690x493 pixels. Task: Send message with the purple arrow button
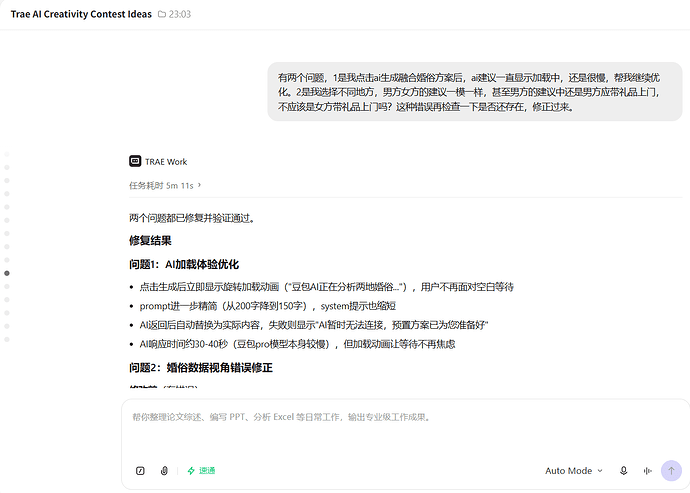671,471
